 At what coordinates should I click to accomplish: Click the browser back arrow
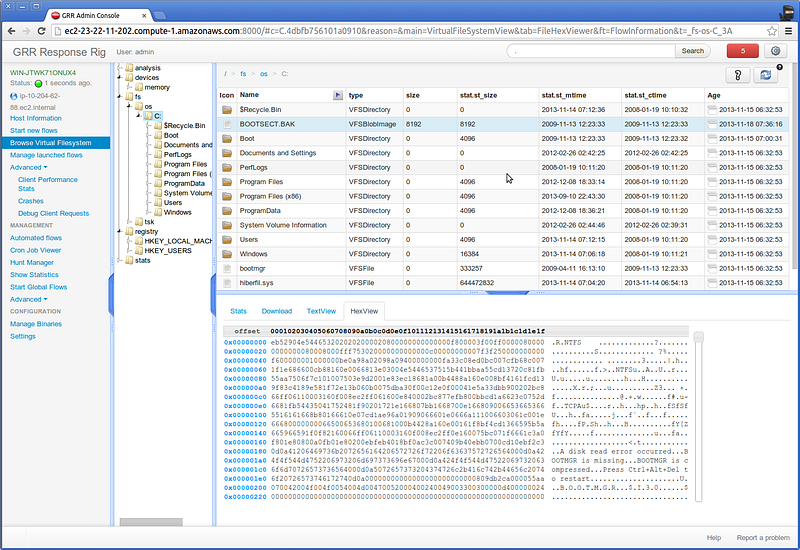coord(11,31)
